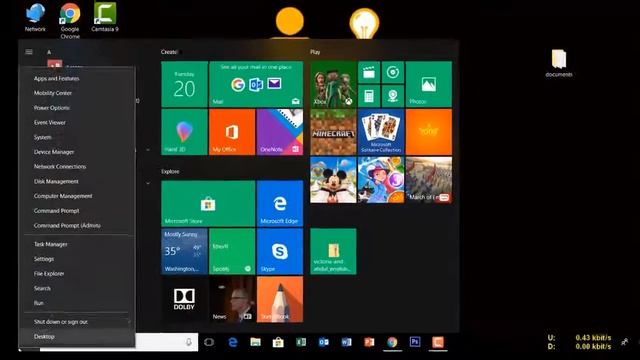640x360 pixels.
Task: Switch to Chrome on the taskbar
Action: point(392,342)
